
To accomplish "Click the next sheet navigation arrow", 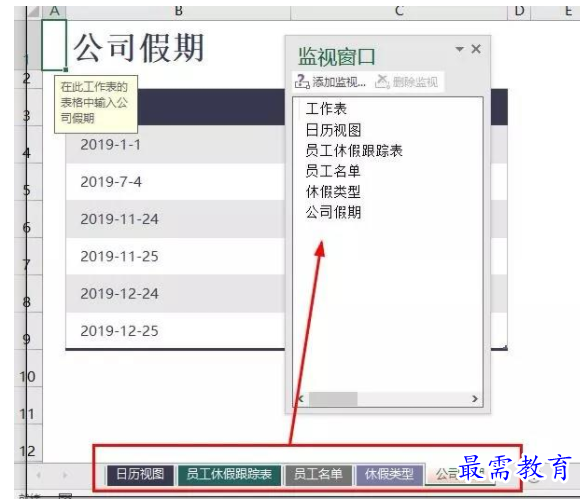I will 65,475.
